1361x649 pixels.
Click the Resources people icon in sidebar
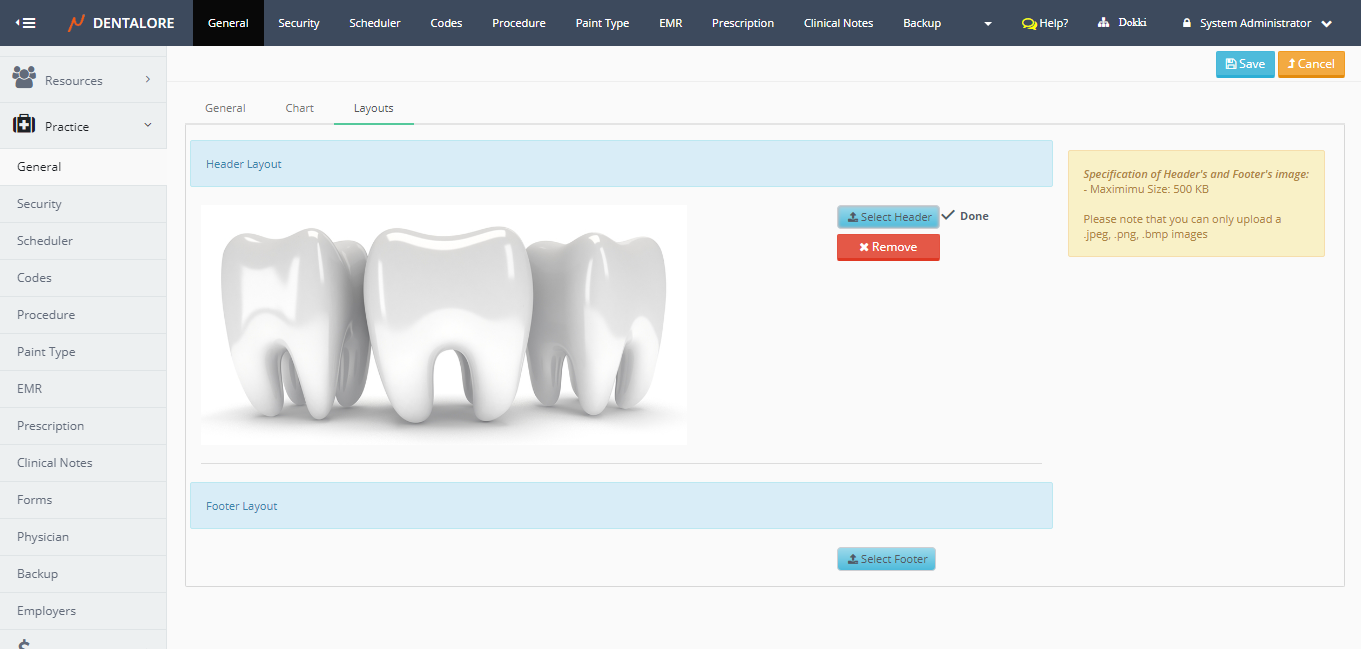pos(24,78)
